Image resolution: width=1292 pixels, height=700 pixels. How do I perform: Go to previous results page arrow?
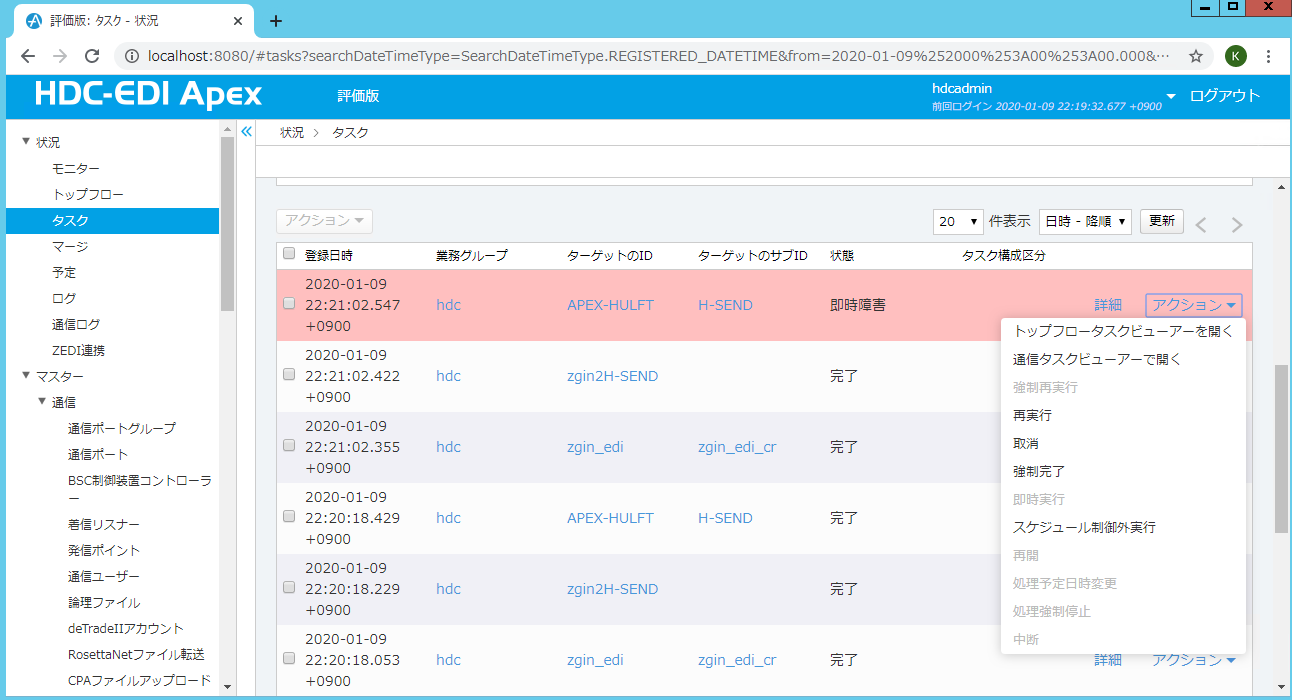click(1202, 225)
